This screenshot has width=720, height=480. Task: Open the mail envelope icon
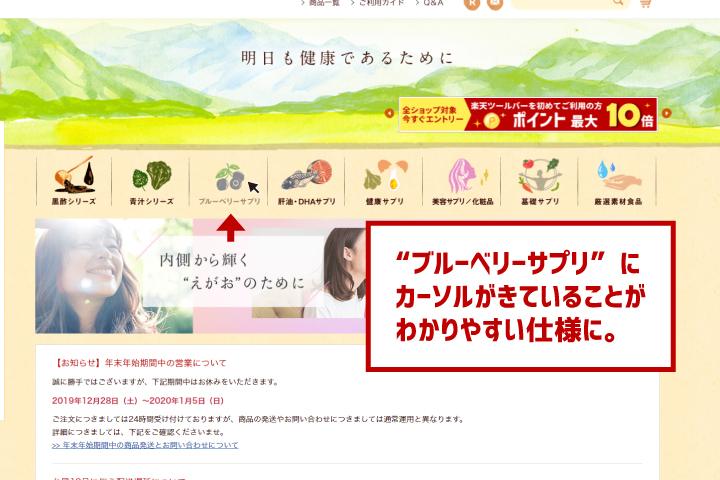click(495, 4)
